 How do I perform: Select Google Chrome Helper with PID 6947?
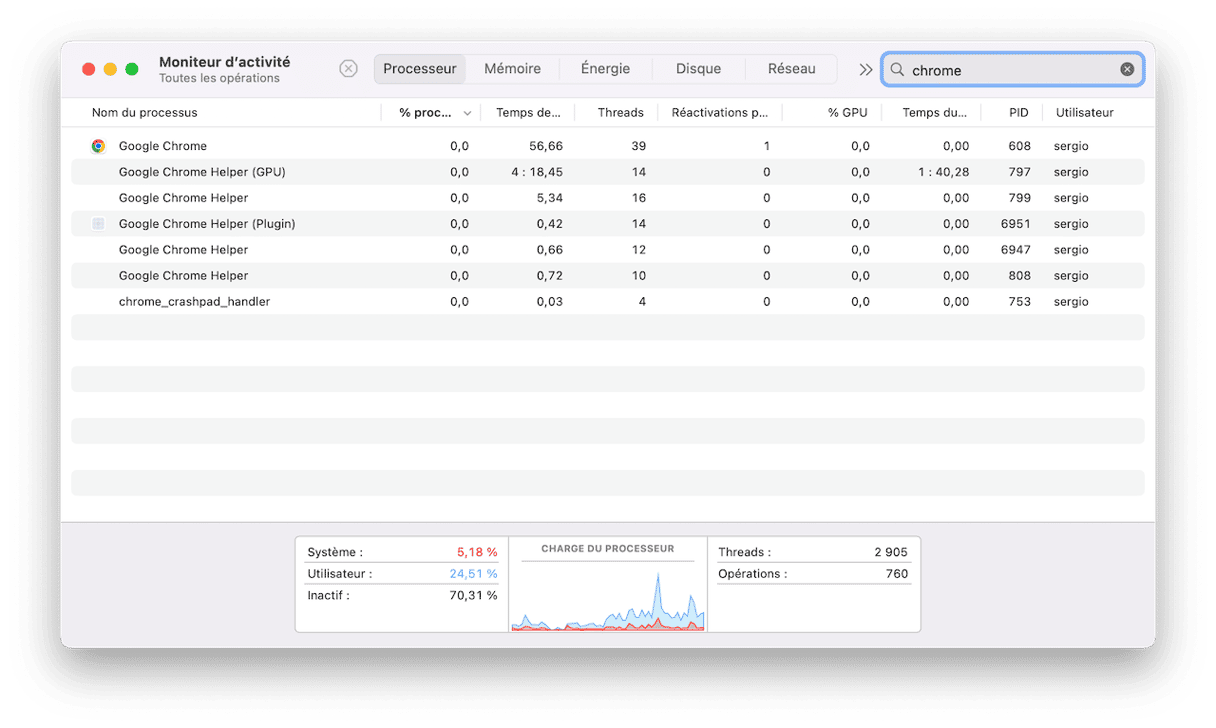(607, 250)
